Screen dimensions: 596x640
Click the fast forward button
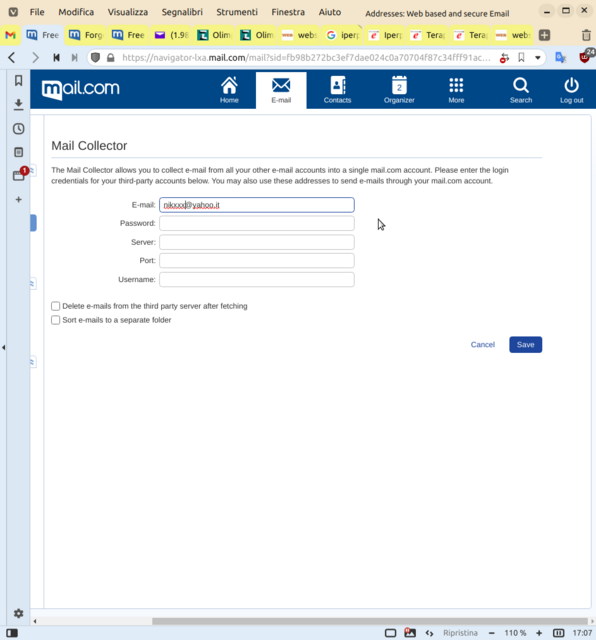(x=74, y=58)
